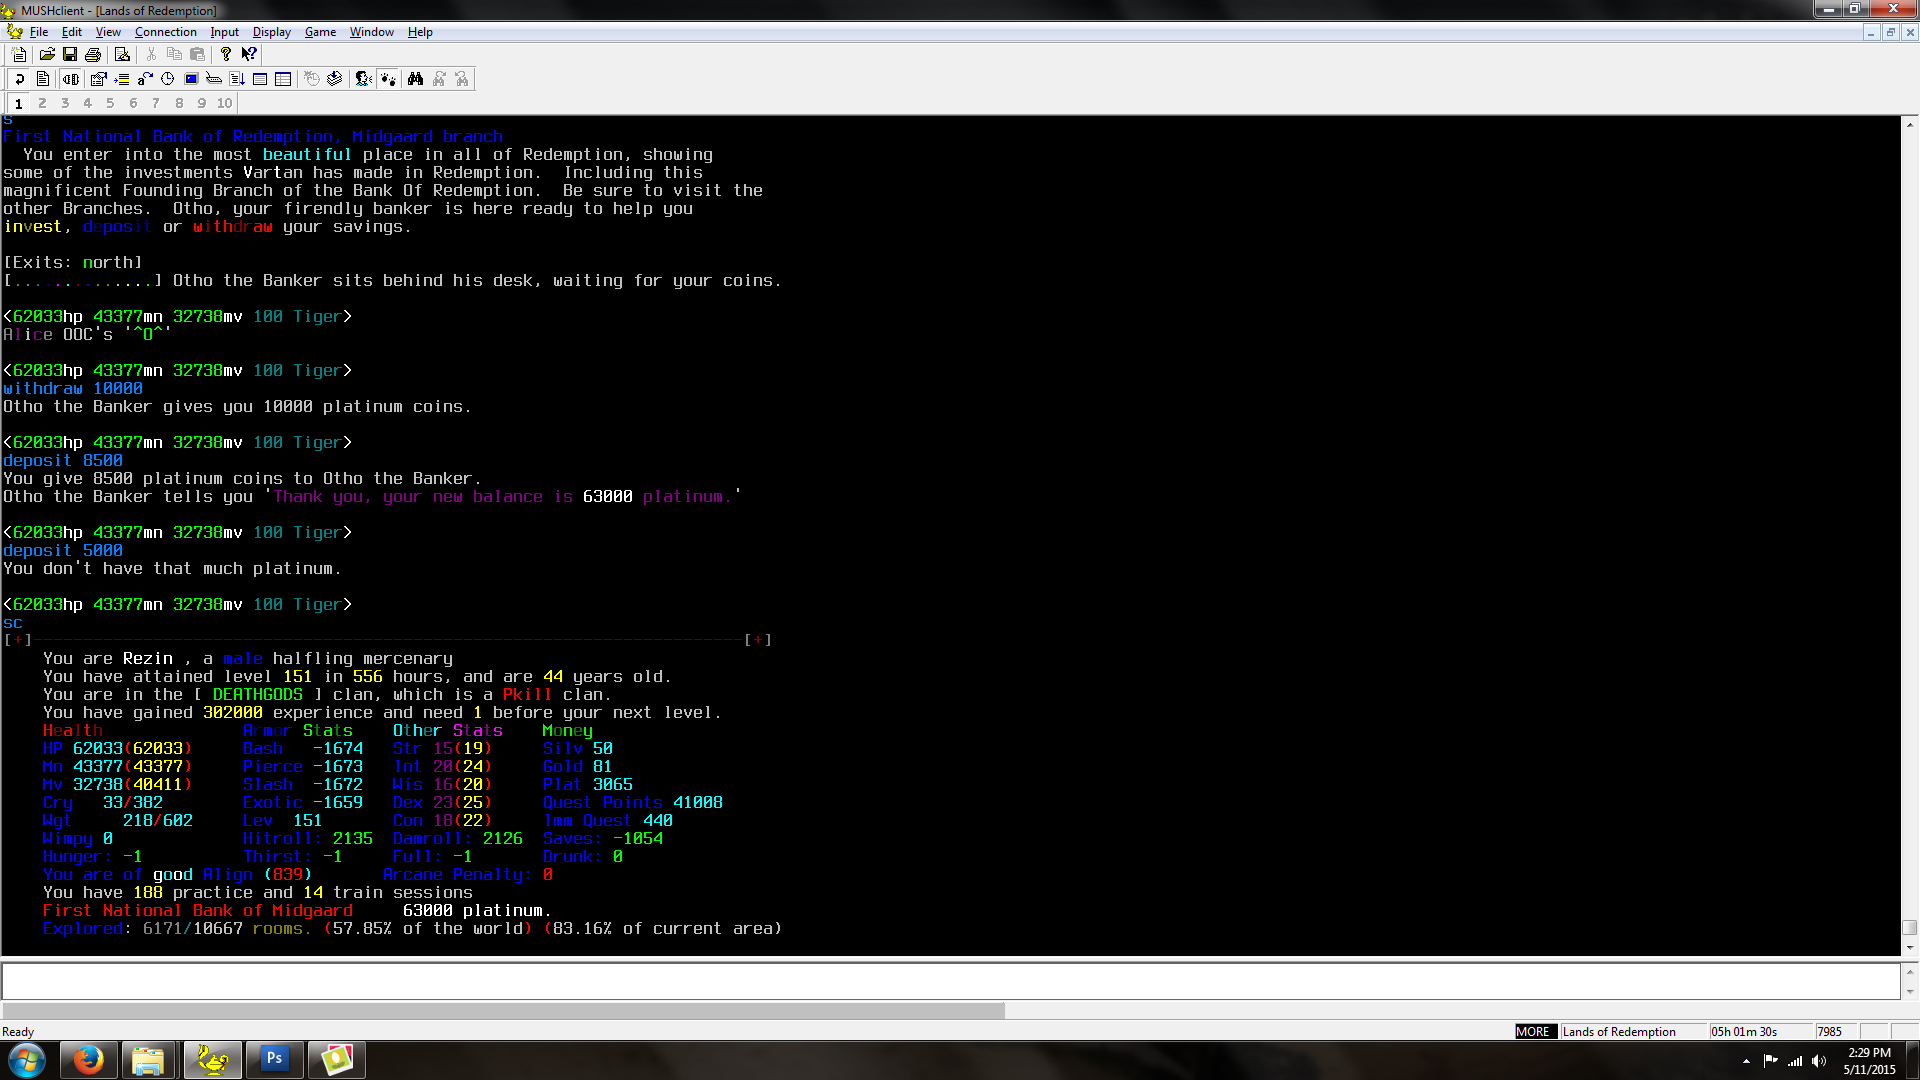Click the MUSHclient lamp taskbar icon
This screenshot has width=1920, height=1080.
[211, 1059]
